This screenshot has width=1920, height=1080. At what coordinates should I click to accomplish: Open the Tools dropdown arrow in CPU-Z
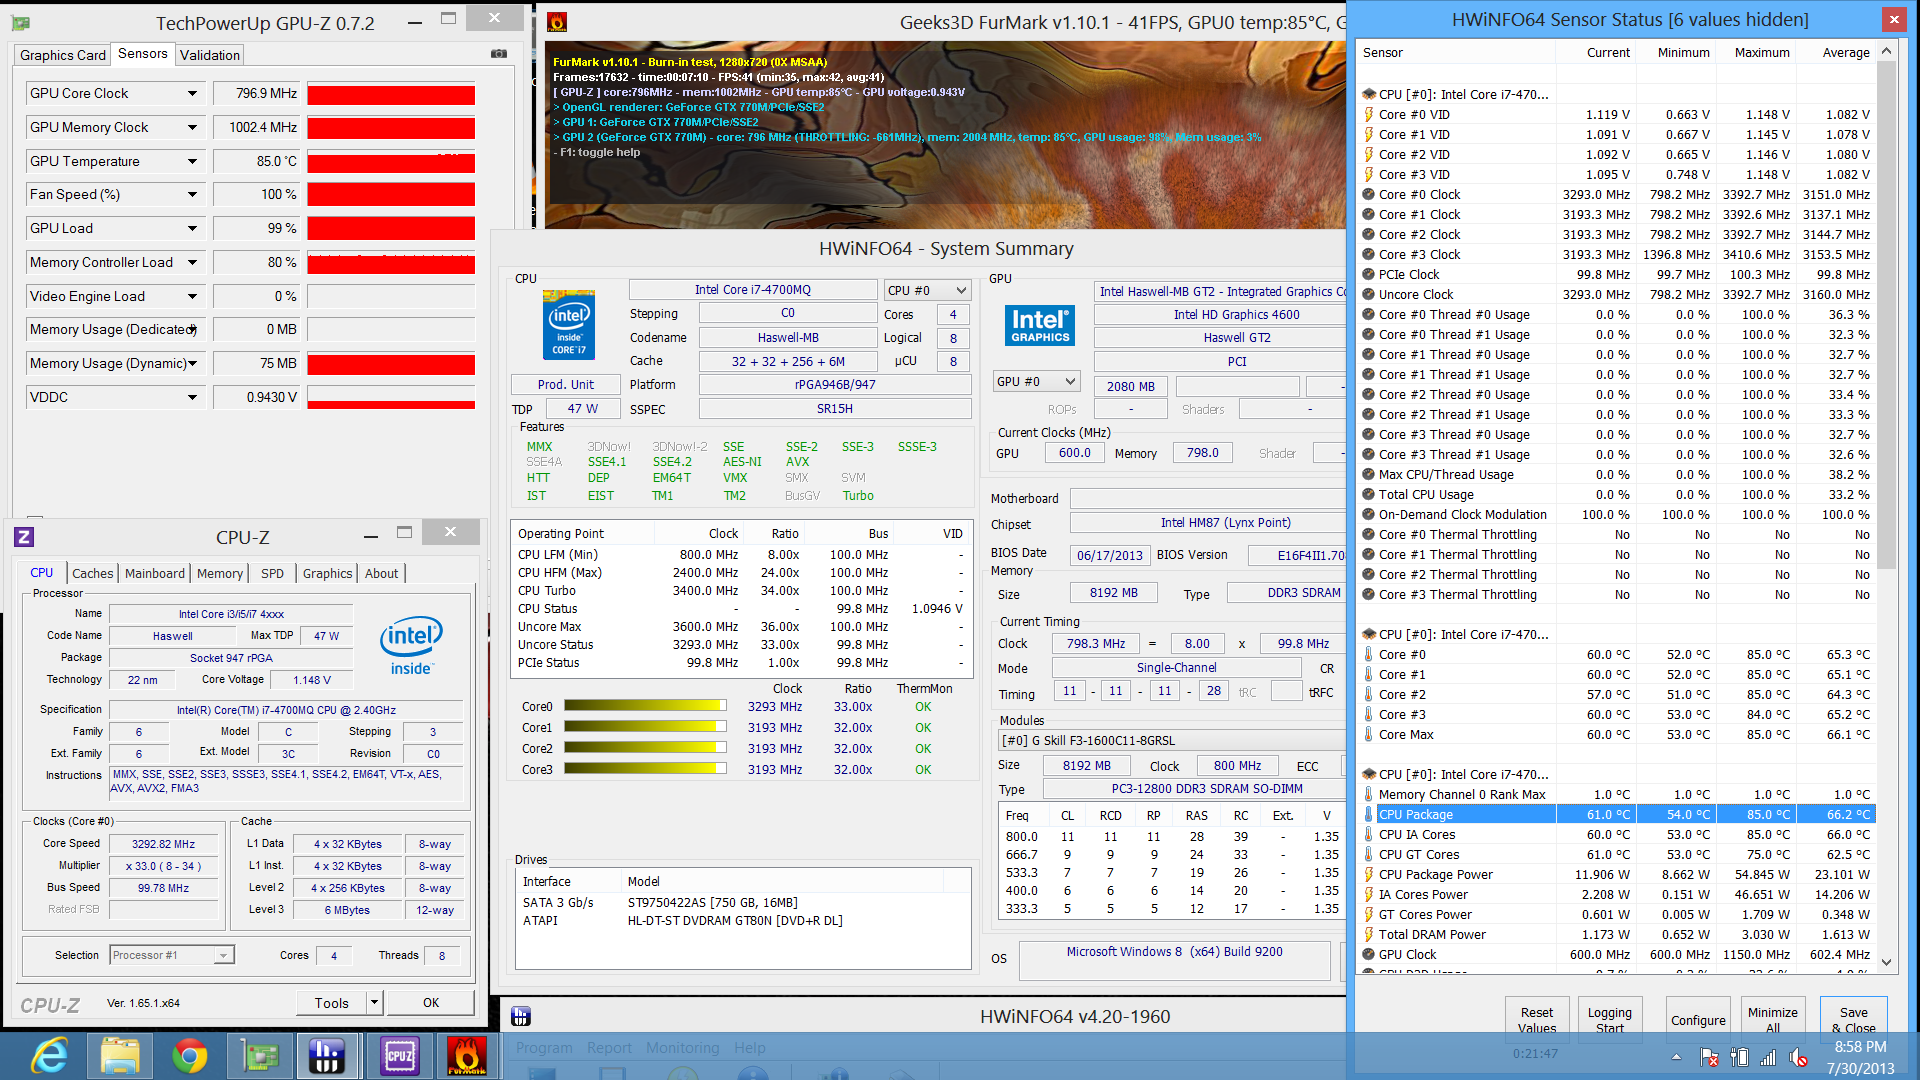[374, 1002]
